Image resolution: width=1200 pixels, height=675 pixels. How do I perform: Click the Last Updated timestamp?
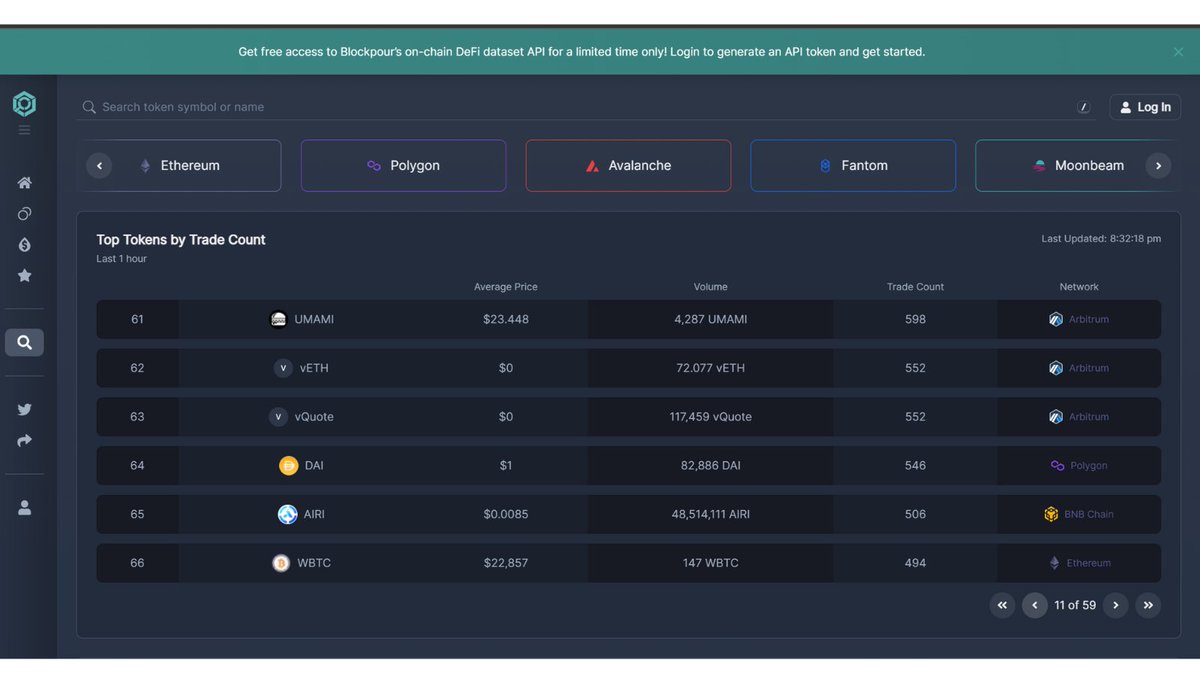[1101, 239]
